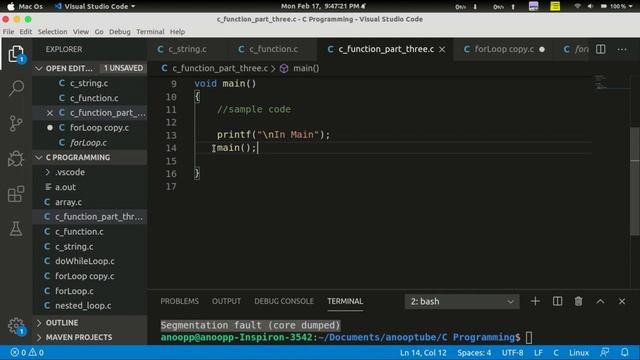This screenshot has width=640, height=360.
Task: Click the main() symbol breadcrumb
Action: (x=306, y=68)
